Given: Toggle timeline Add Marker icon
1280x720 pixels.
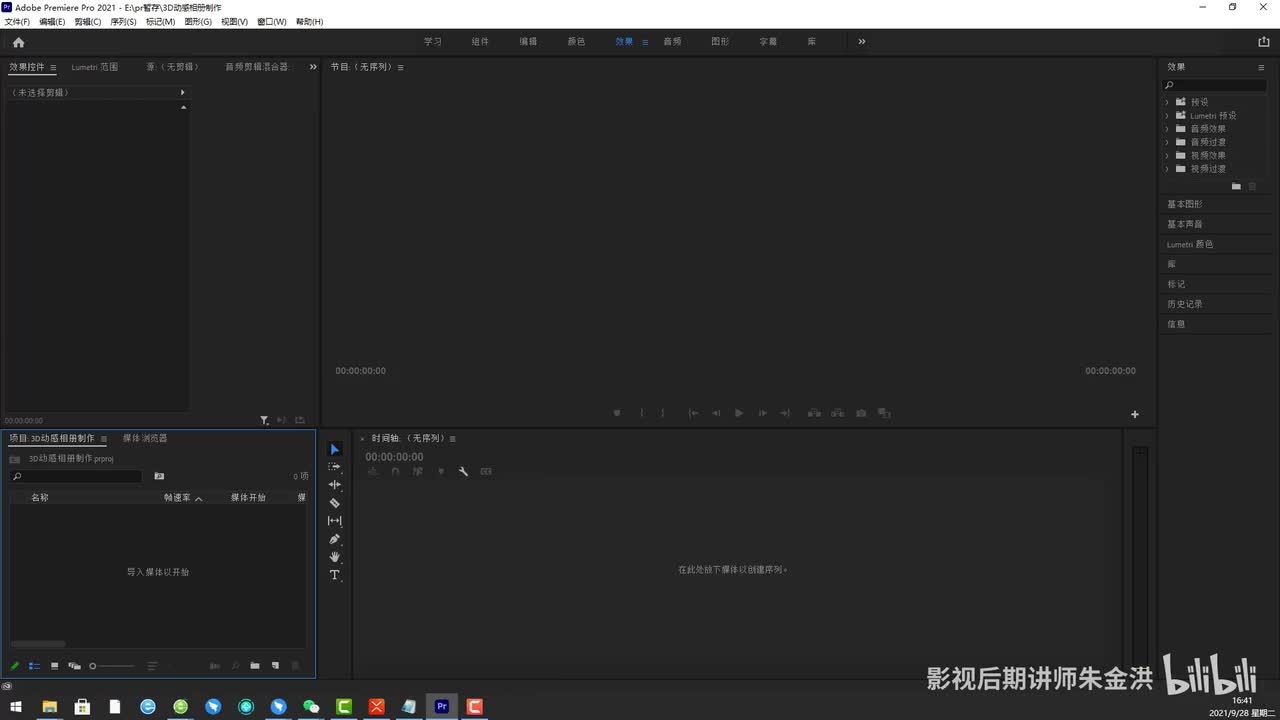Looking at the screenshot, I should click(441, 471).
